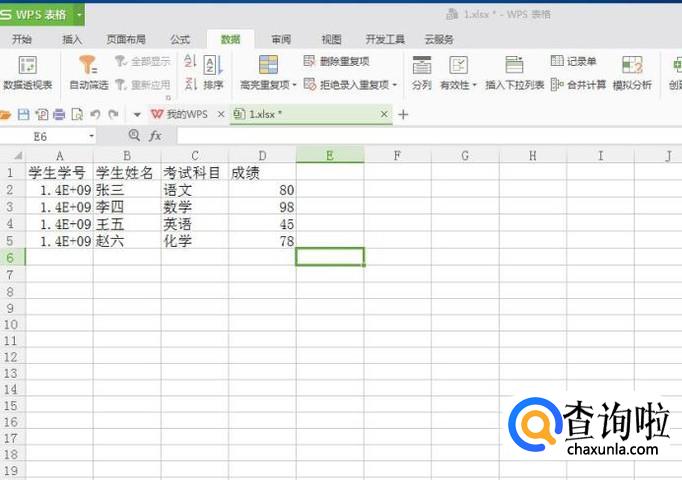Click the save-as icon next to Save
682x480 pixels.
42,115
